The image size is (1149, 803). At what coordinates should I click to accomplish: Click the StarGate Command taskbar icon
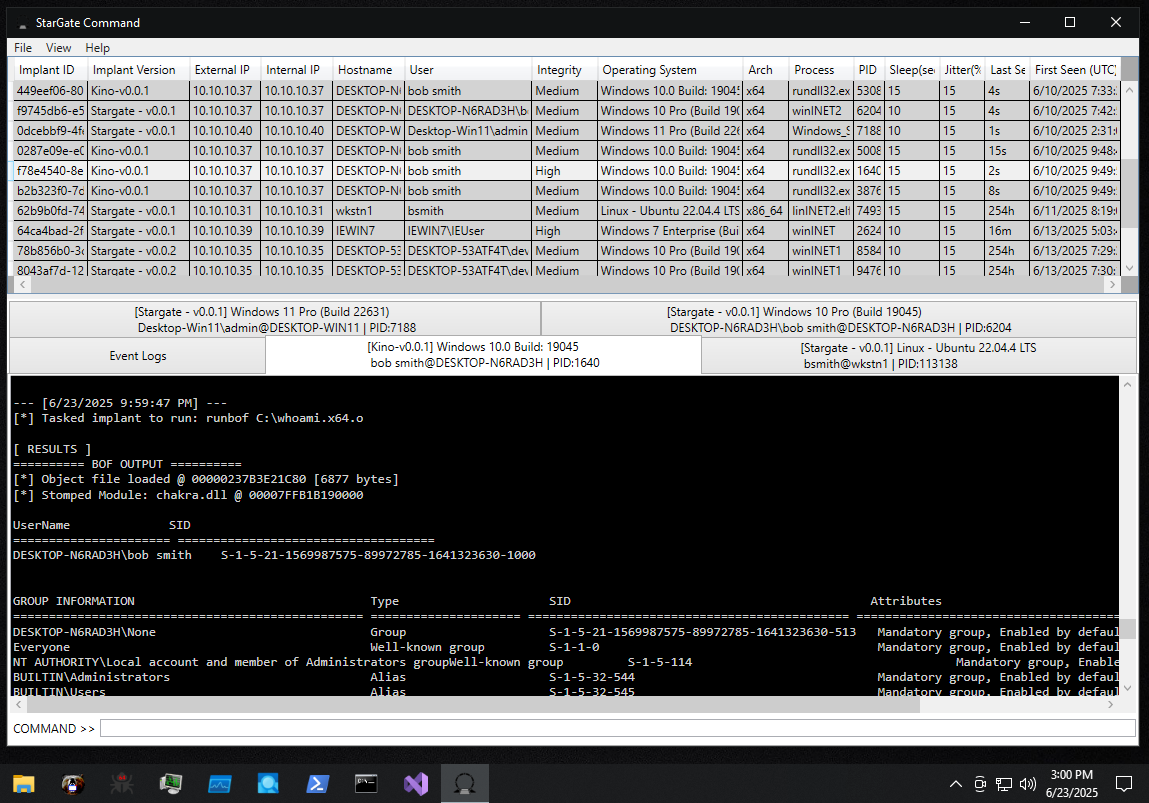465,784
